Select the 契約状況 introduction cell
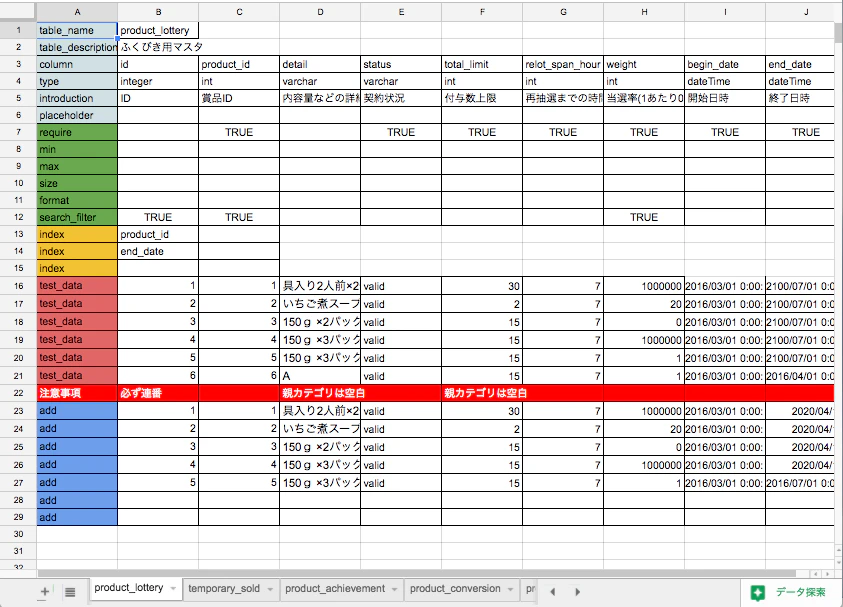 pyautogui.click(x=401, y=98)
